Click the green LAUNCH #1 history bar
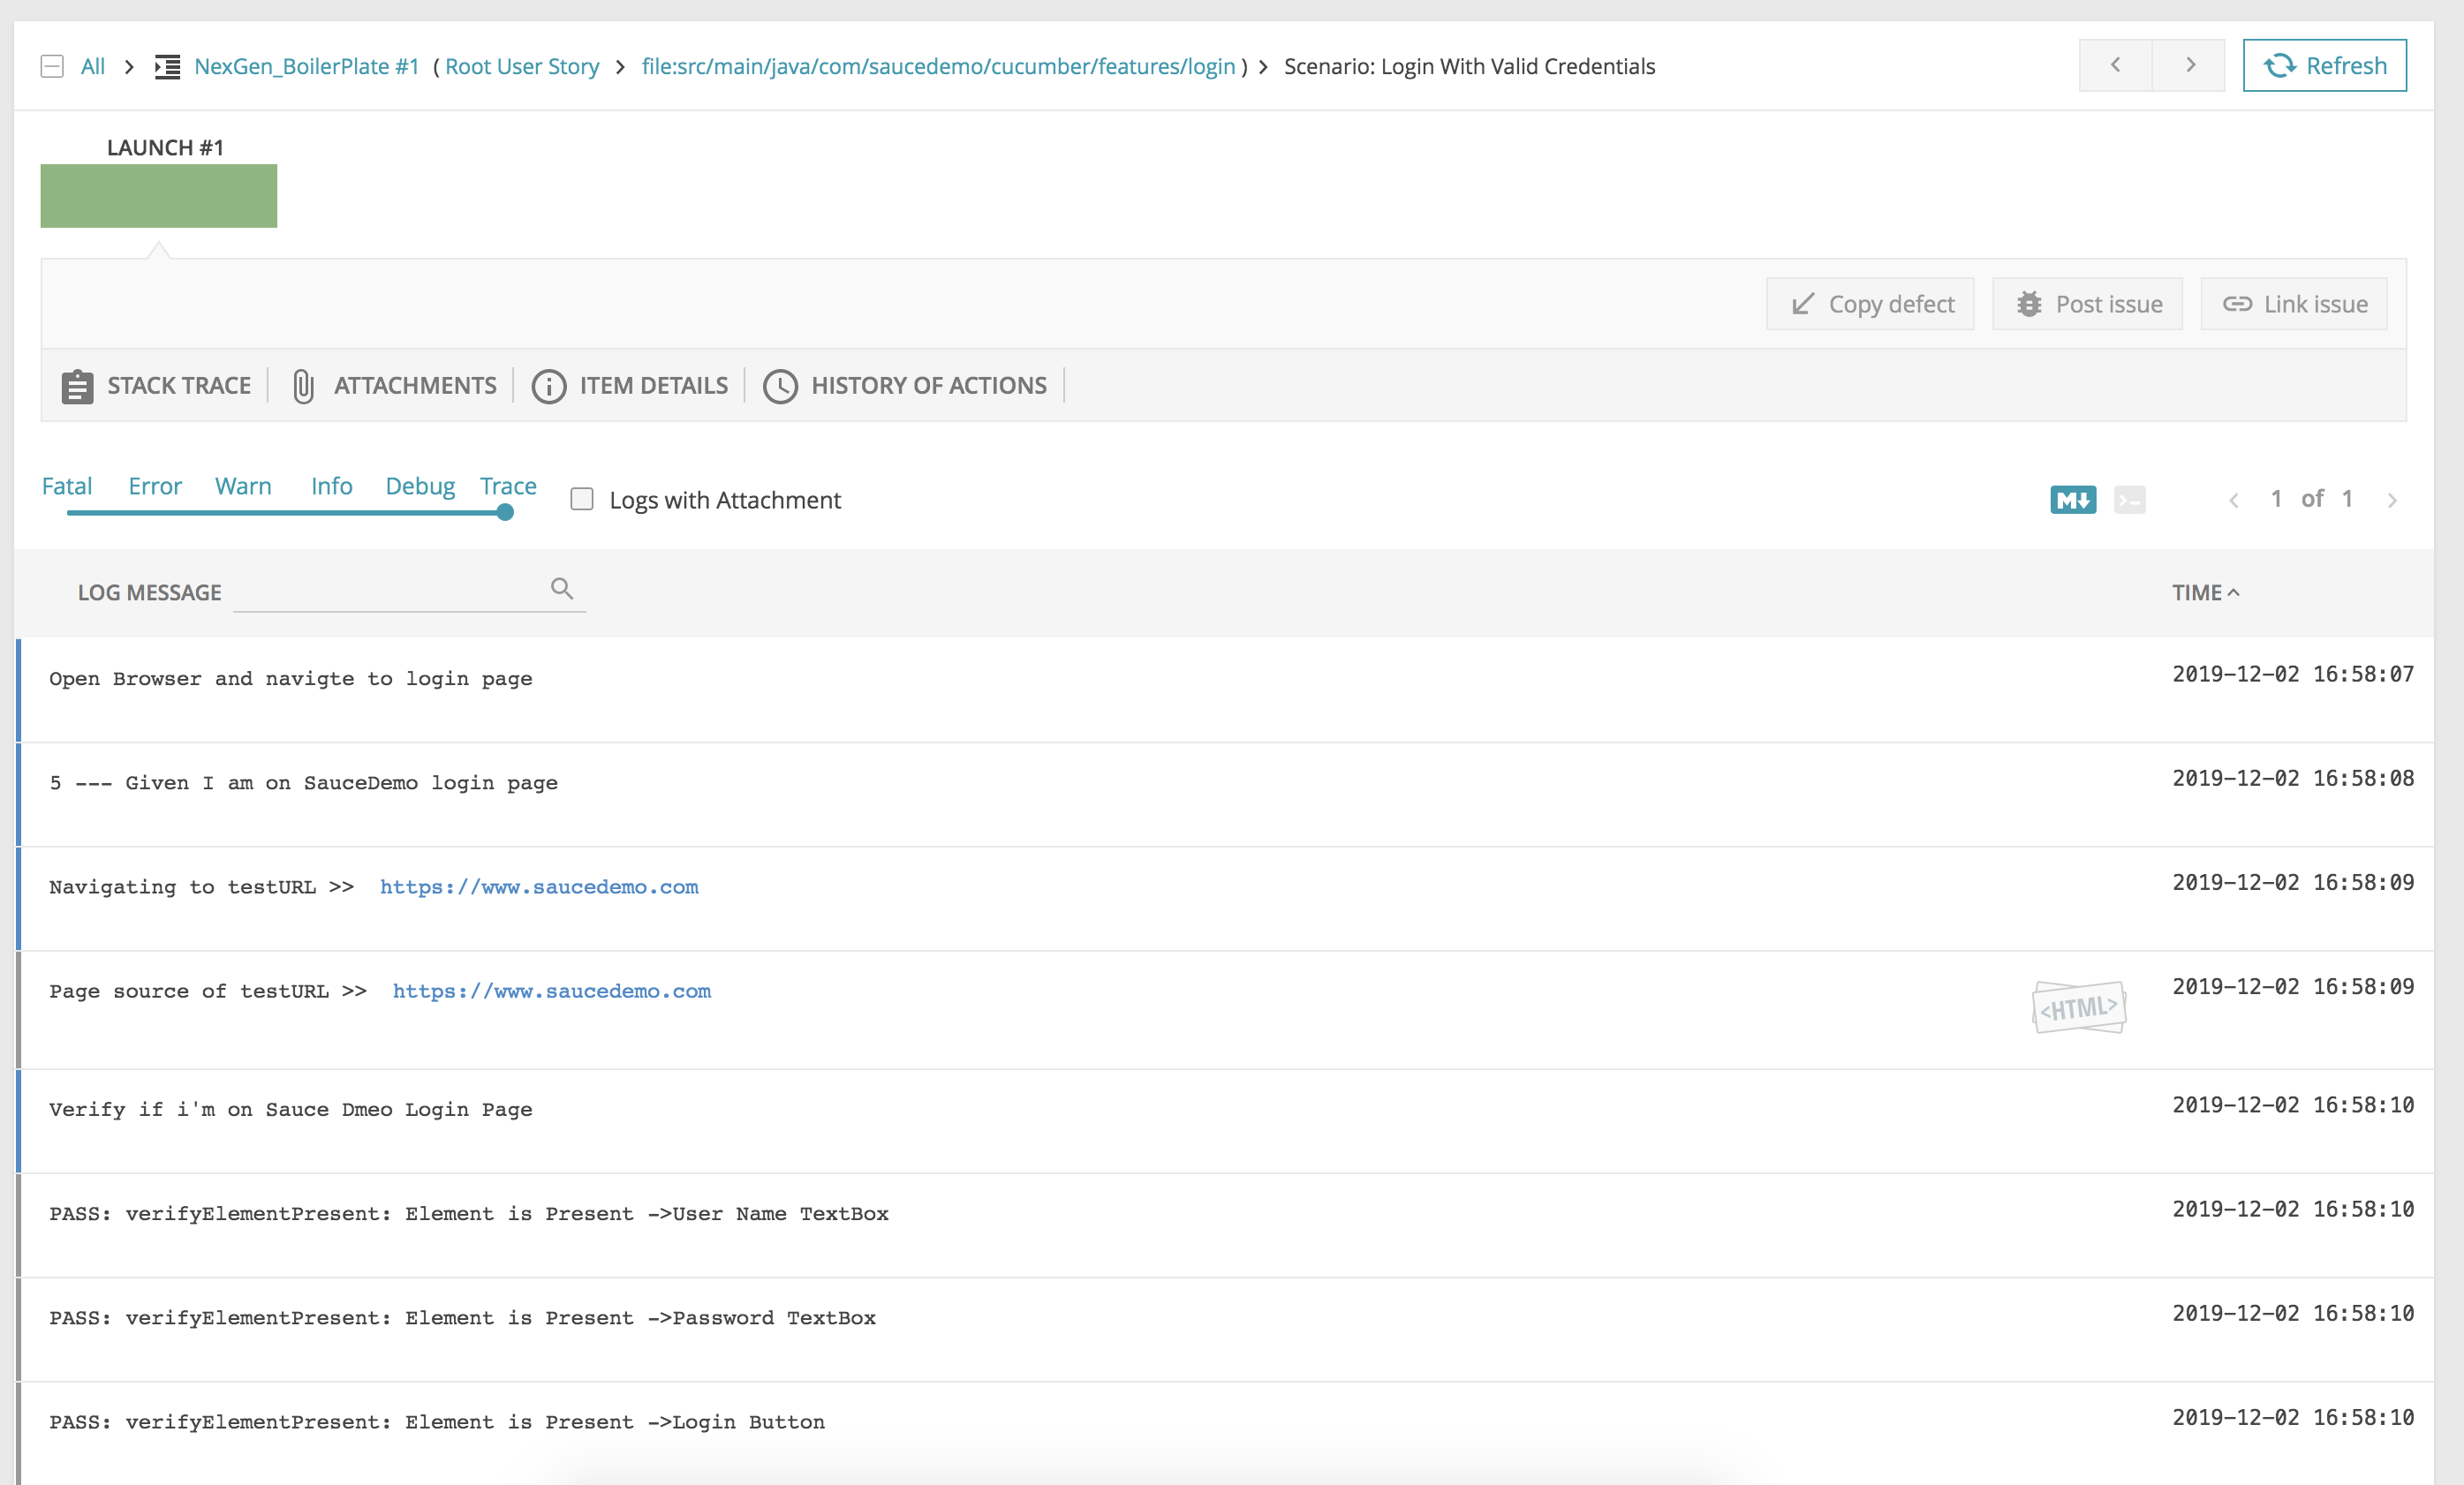This screenshot has width=2464, height=1485. [158, 196]
